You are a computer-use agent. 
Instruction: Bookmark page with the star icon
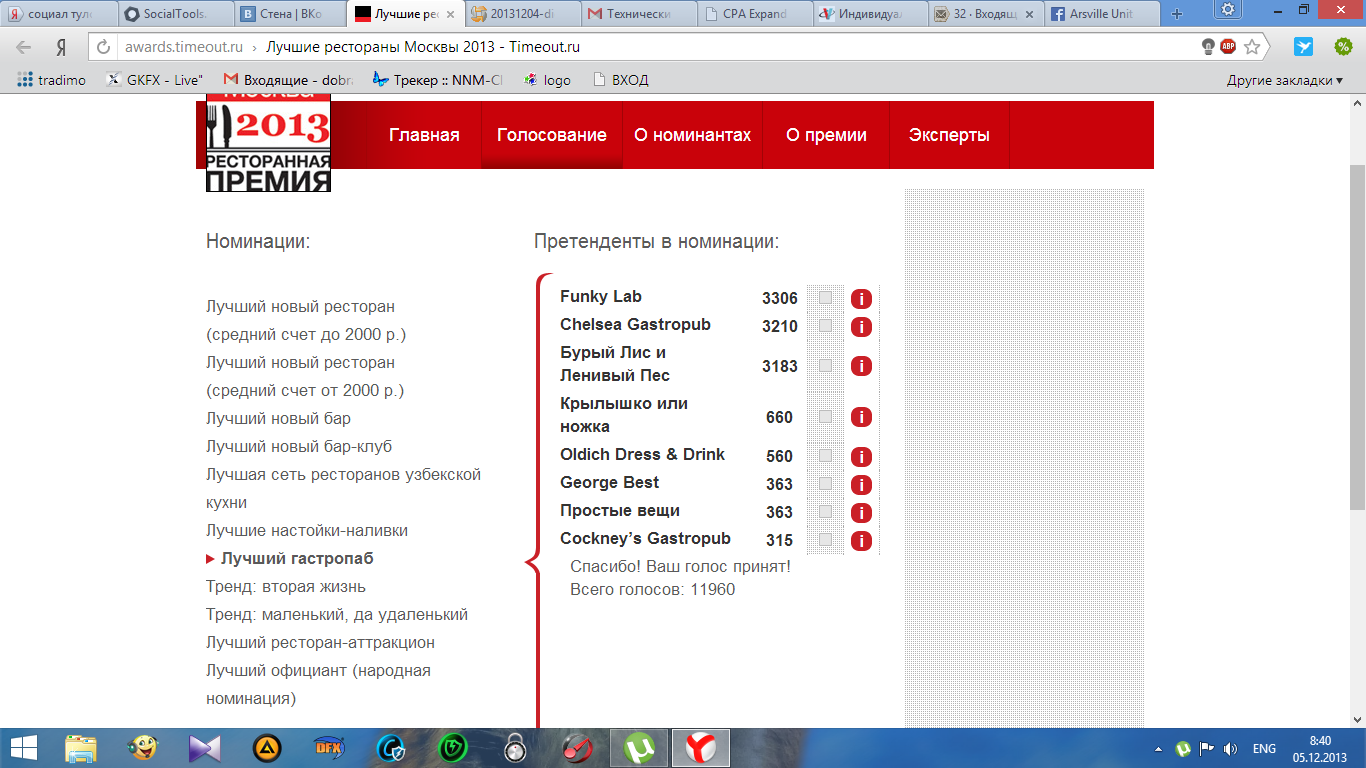tap(1252, 47)
